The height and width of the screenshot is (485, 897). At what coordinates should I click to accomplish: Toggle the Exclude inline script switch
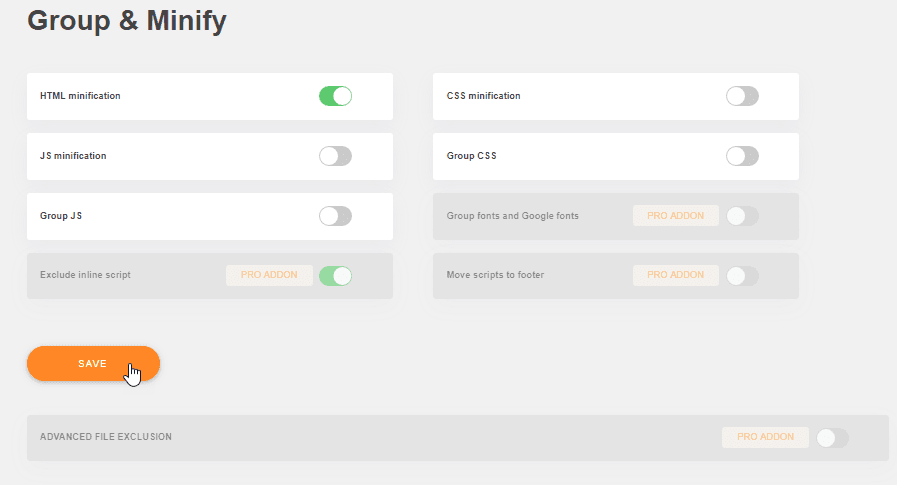coord(335,276)
